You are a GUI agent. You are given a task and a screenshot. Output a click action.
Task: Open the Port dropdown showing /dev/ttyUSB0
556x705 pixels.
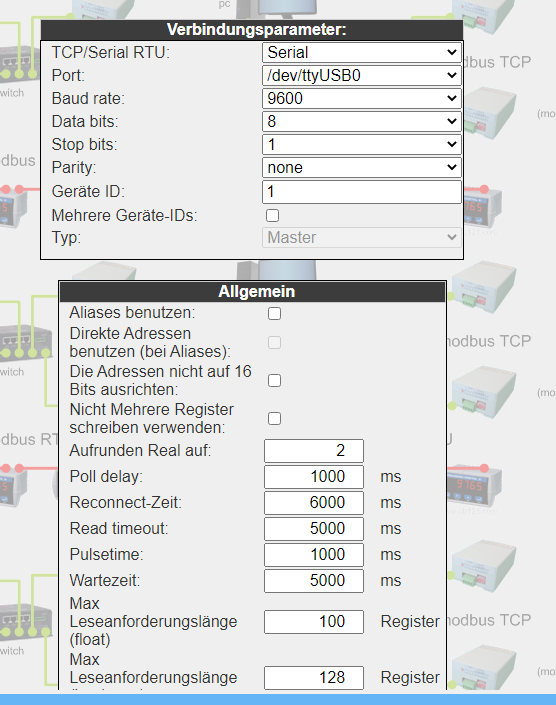tap(361, 76)
